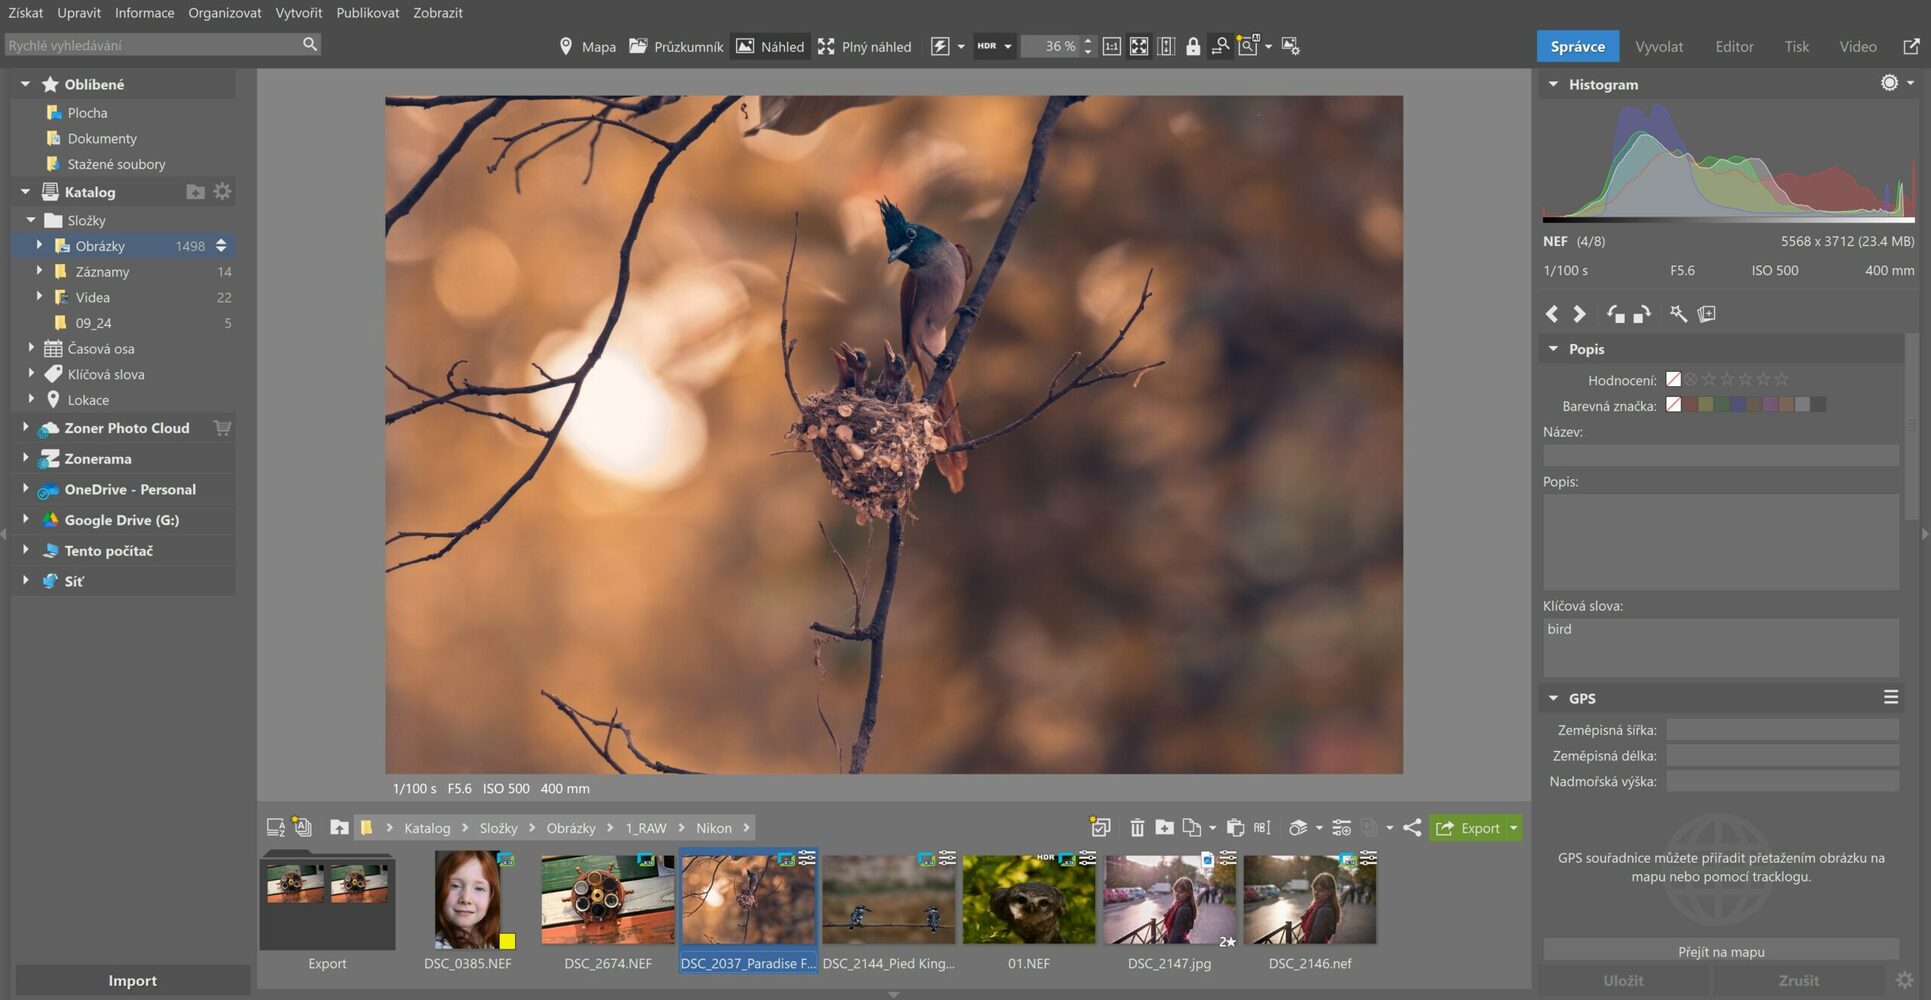
Task: Switch to the Vyvolat tab
Action: coord(1659,46)
